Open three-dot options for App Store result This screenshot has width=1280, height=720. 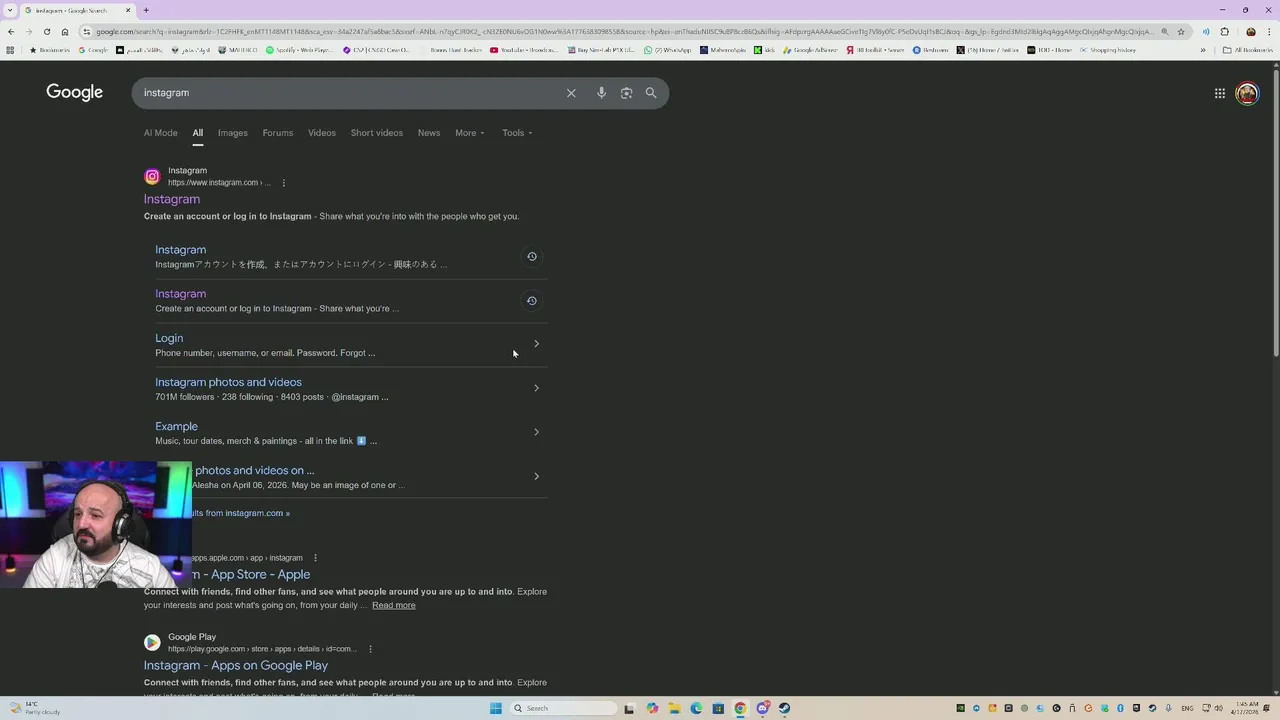(315, 558)
